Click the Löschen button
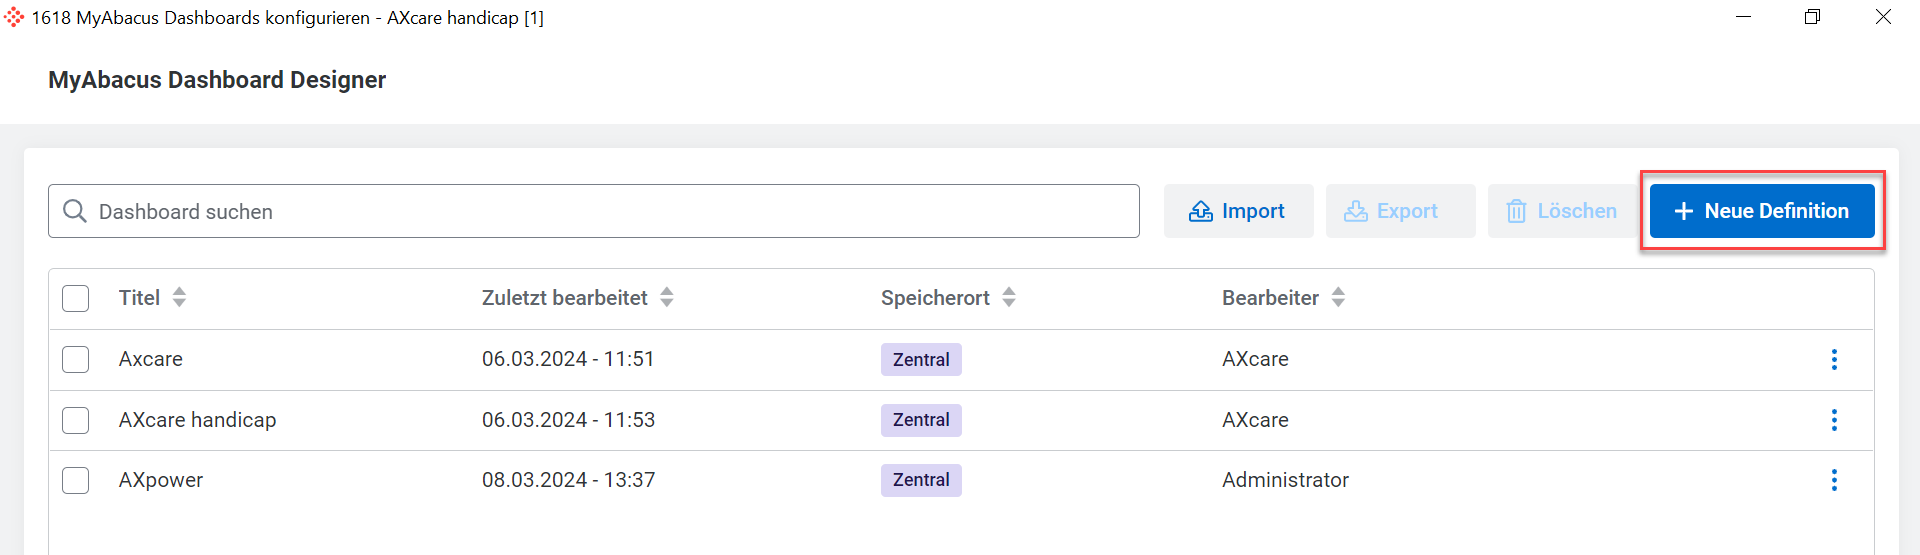 (x=1562, y=211)
